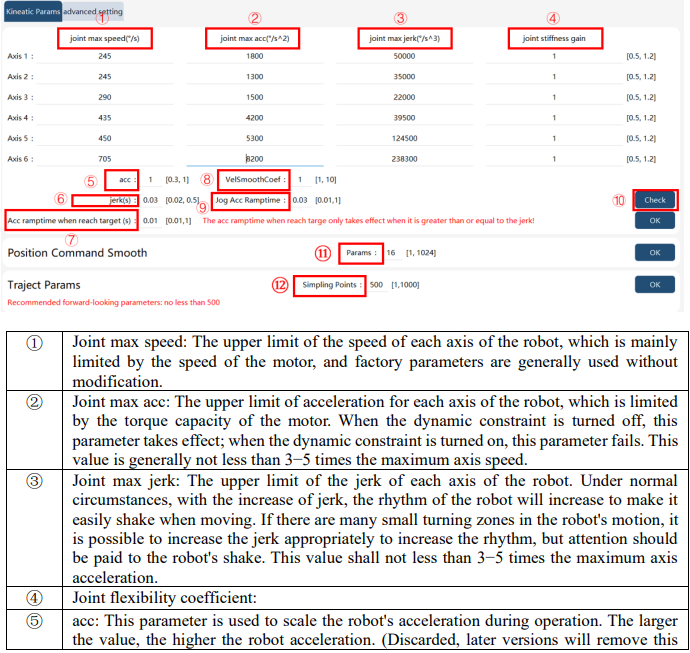The image size is (690, 653).
Task: Click the Axis 6 row label
Action: (20, 159)
